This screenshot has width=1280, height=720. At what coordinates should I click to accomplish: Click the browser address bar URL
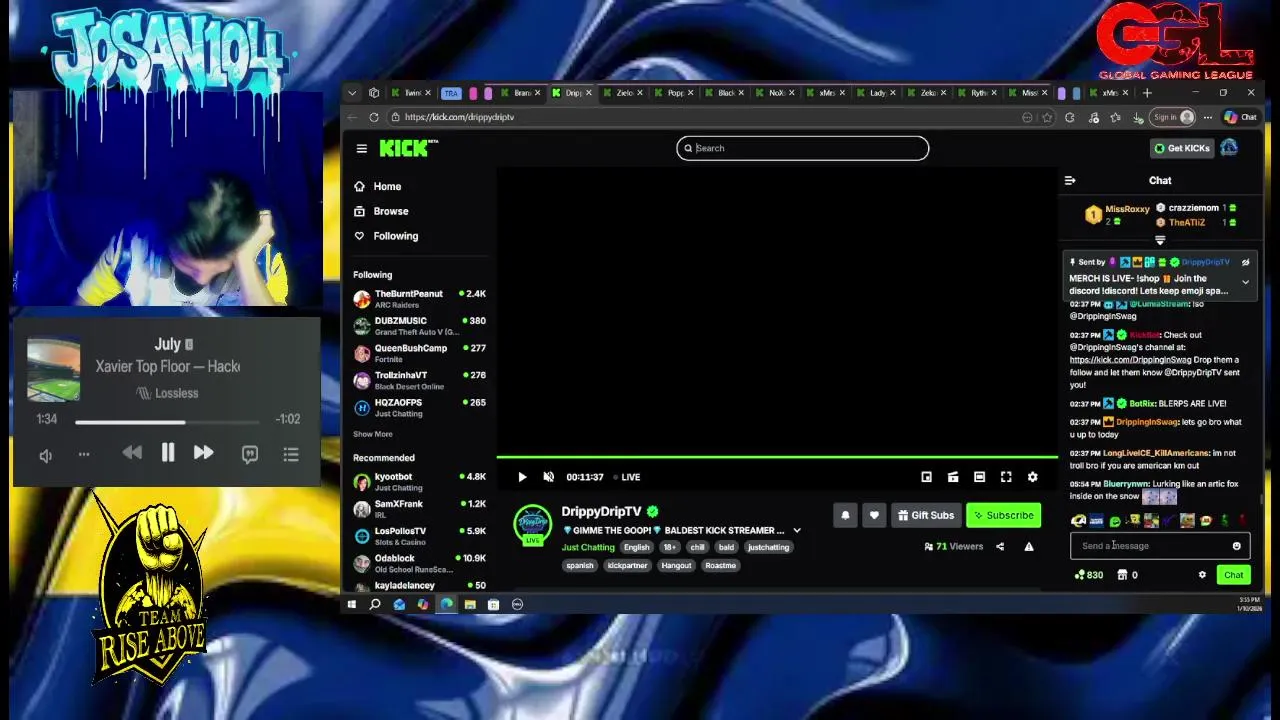[460, 117]
